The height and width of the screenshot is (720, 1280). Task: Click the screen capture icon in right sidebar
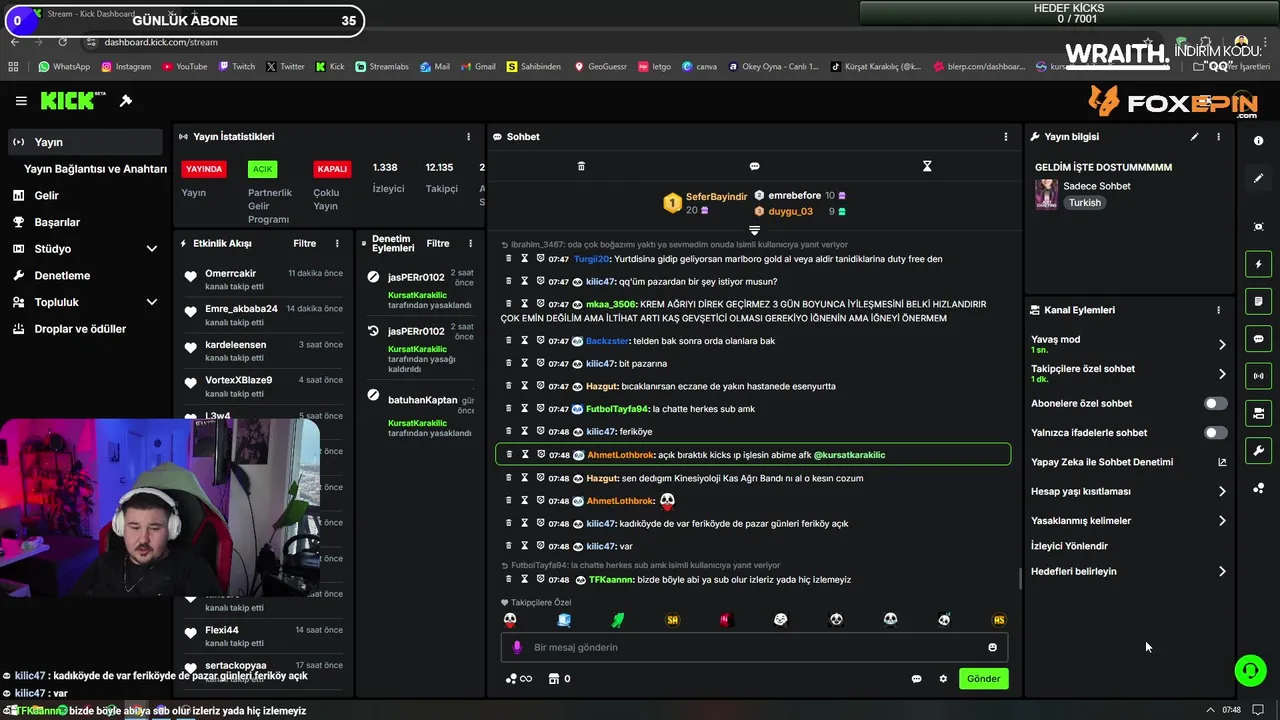point(1258,227)
